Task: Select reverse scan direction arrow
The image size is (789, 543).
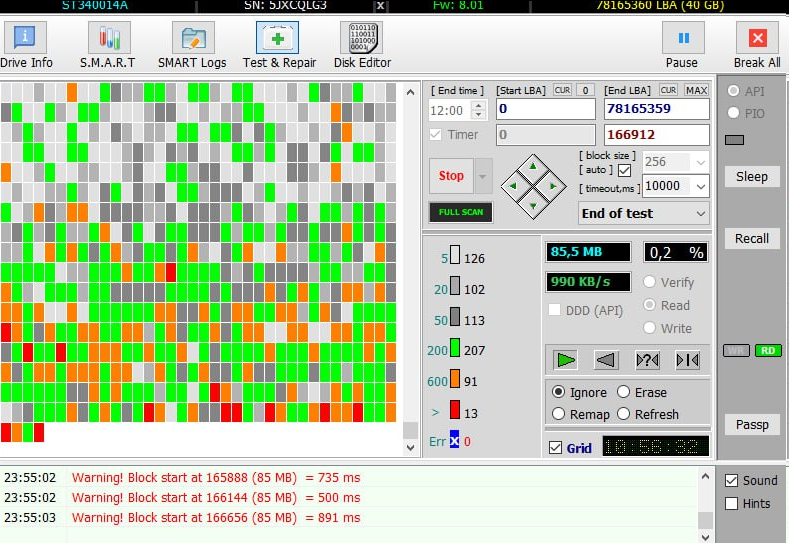Action: (606, 360)
